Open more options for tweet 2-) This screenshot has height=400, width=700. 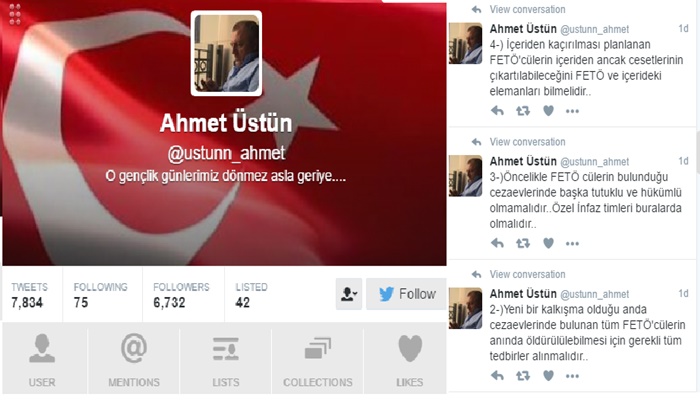(x=572, y=376)
